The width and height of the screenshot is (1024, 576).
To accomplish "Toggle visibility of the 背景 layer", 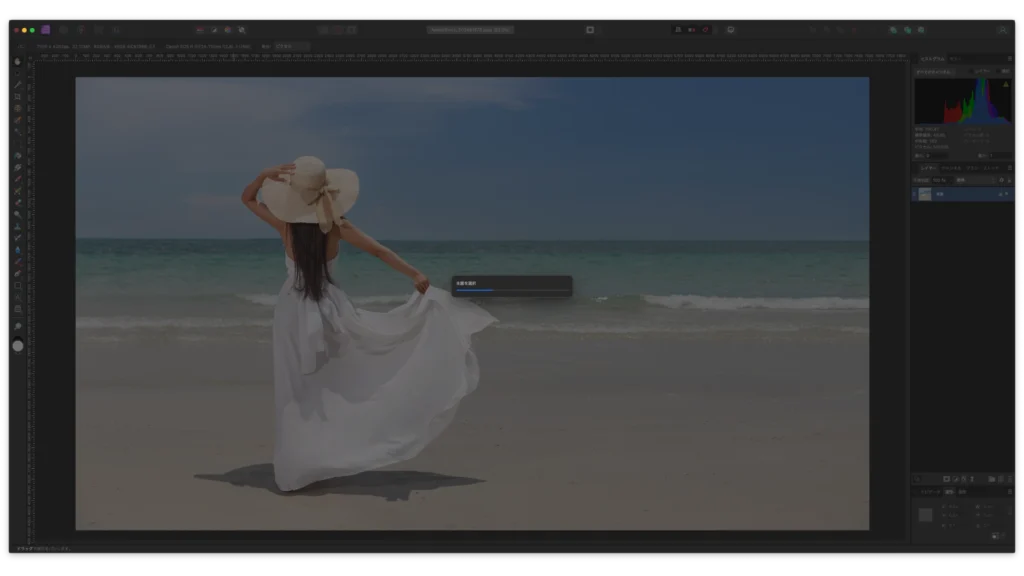I will click(x=1005, y=194).
